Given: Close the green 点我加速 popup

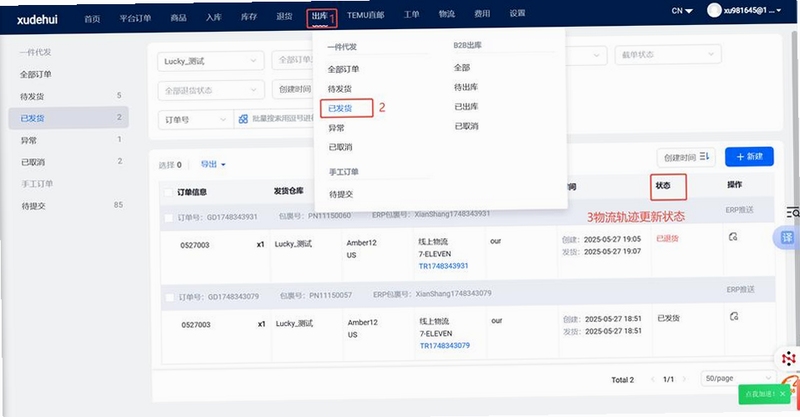Looking at the screenshot, I should [x=783, y=394].
